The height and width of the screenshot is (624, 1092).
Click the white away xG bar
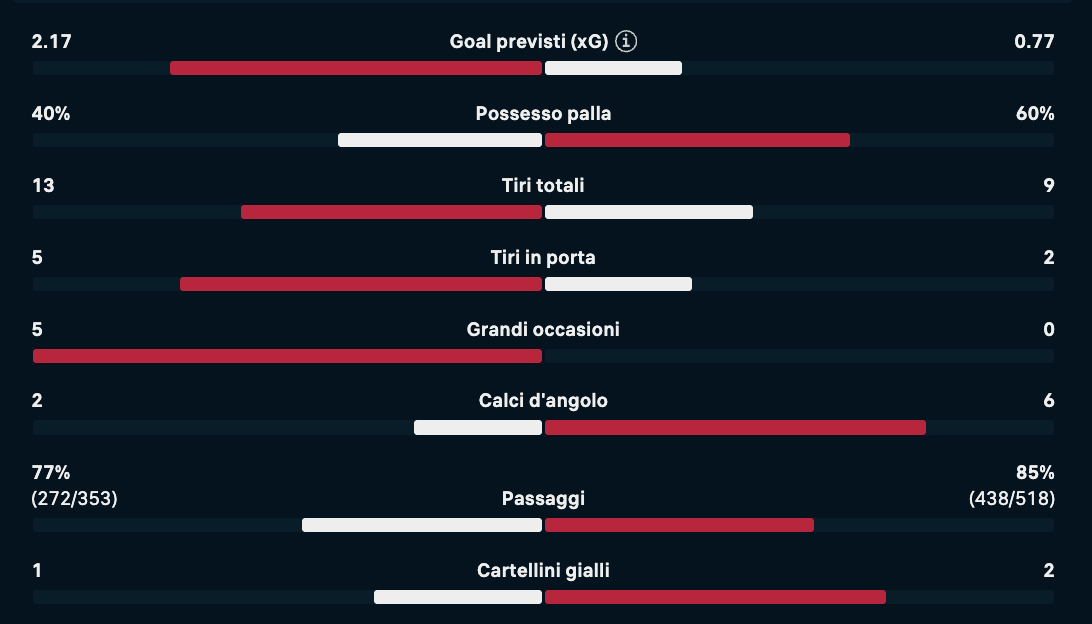click(x=613, y=68)
